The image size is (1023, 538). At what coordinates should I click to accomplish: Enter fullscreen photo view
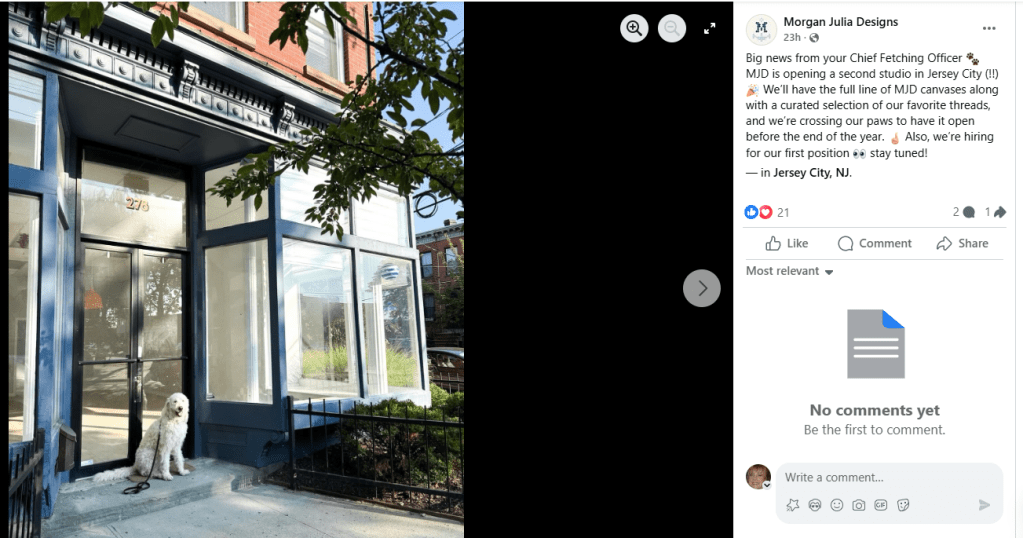[710, 28]
